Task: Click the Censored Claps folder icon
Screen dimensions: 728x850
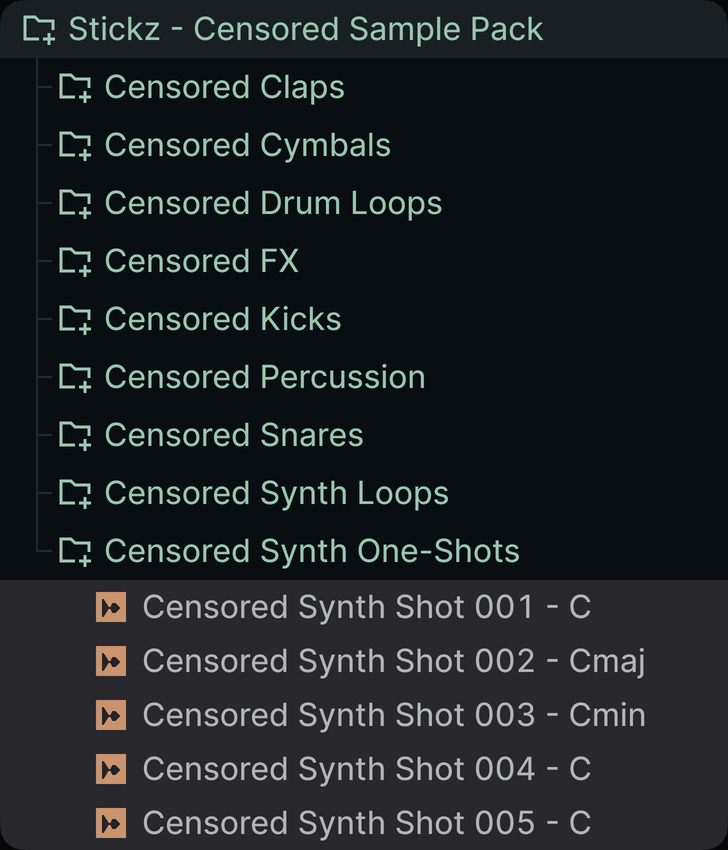Action: (75, 87)
